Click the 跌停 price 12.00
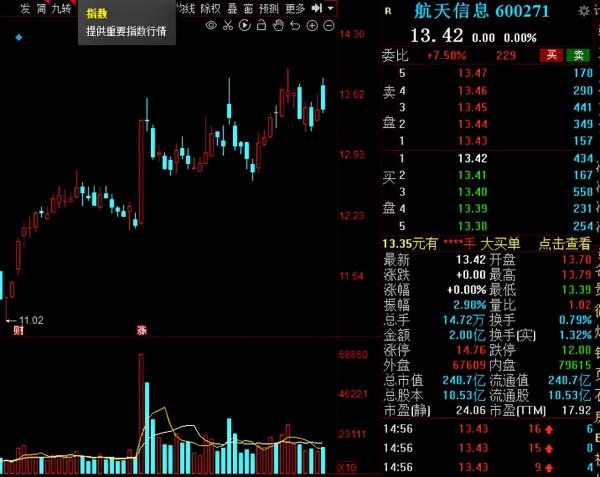This screenshot has height=477, width=600. 576,350
